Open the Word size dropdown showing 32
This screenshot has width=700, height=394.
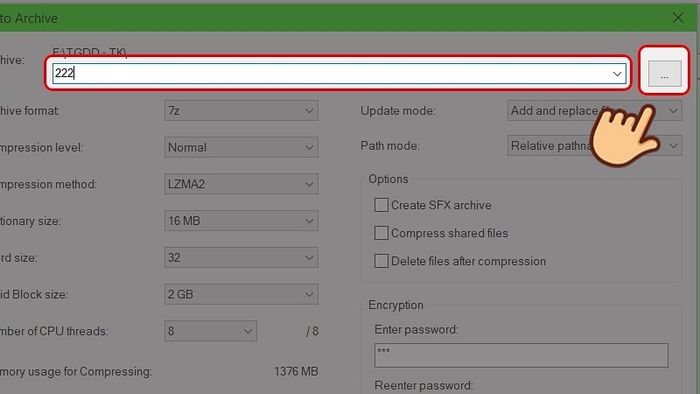tap(241, 257)
